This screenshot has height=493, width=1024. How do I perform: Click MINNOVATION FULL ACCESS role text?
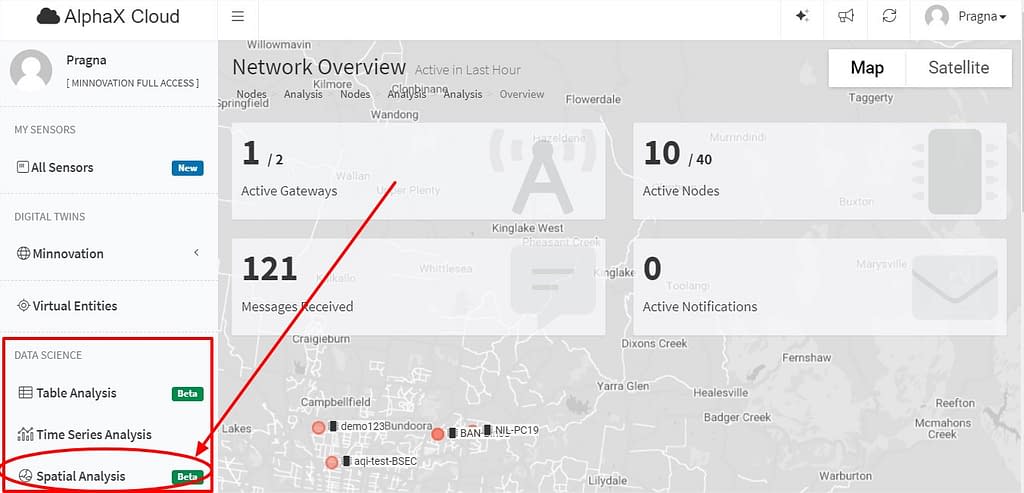(x=133, y=83)
